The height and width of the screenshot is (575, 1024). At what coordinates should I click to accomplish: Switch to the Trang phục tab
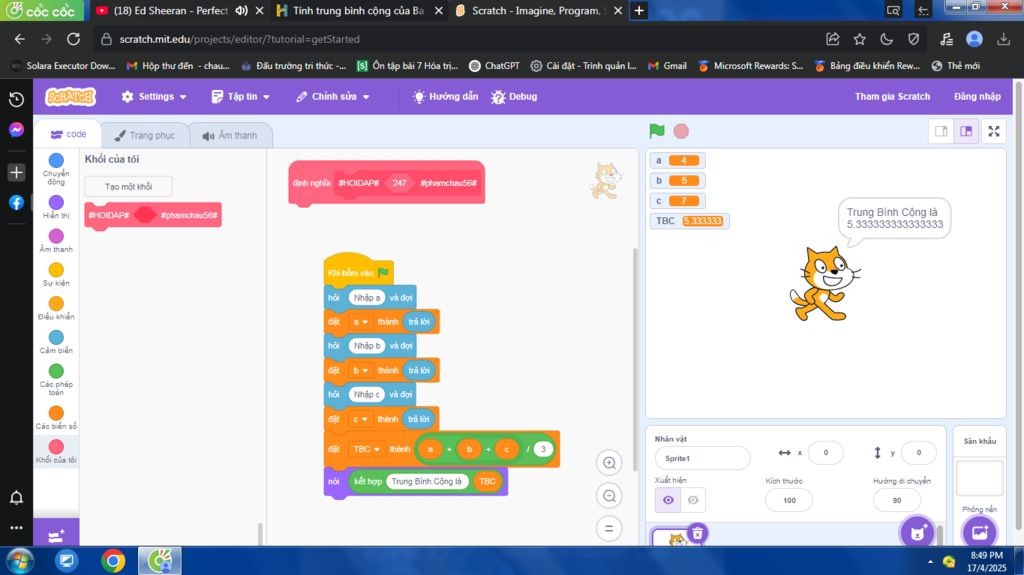144,135
